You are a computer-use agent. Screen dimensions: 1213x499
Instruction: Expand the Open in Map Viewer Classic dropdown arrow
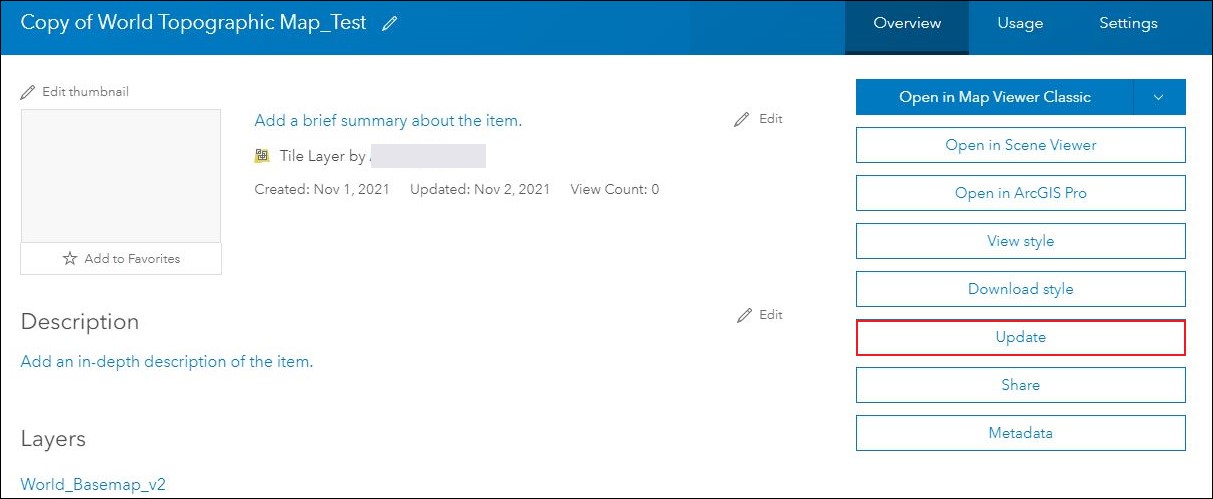(x=1159, y=97)
